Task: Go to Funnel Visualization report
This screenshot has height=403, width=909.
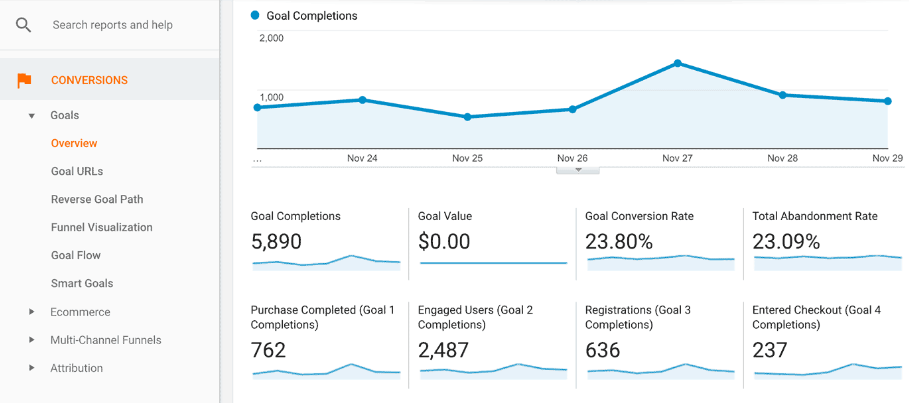Action: (102, 227)
